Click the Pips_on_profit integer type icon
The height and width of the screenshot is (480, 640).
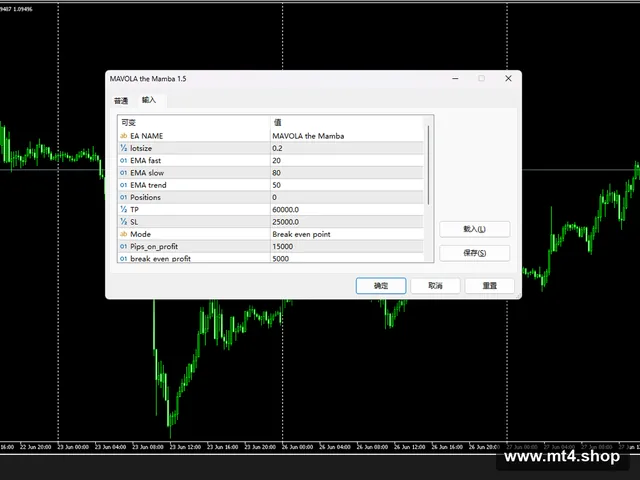click(123, 246)
